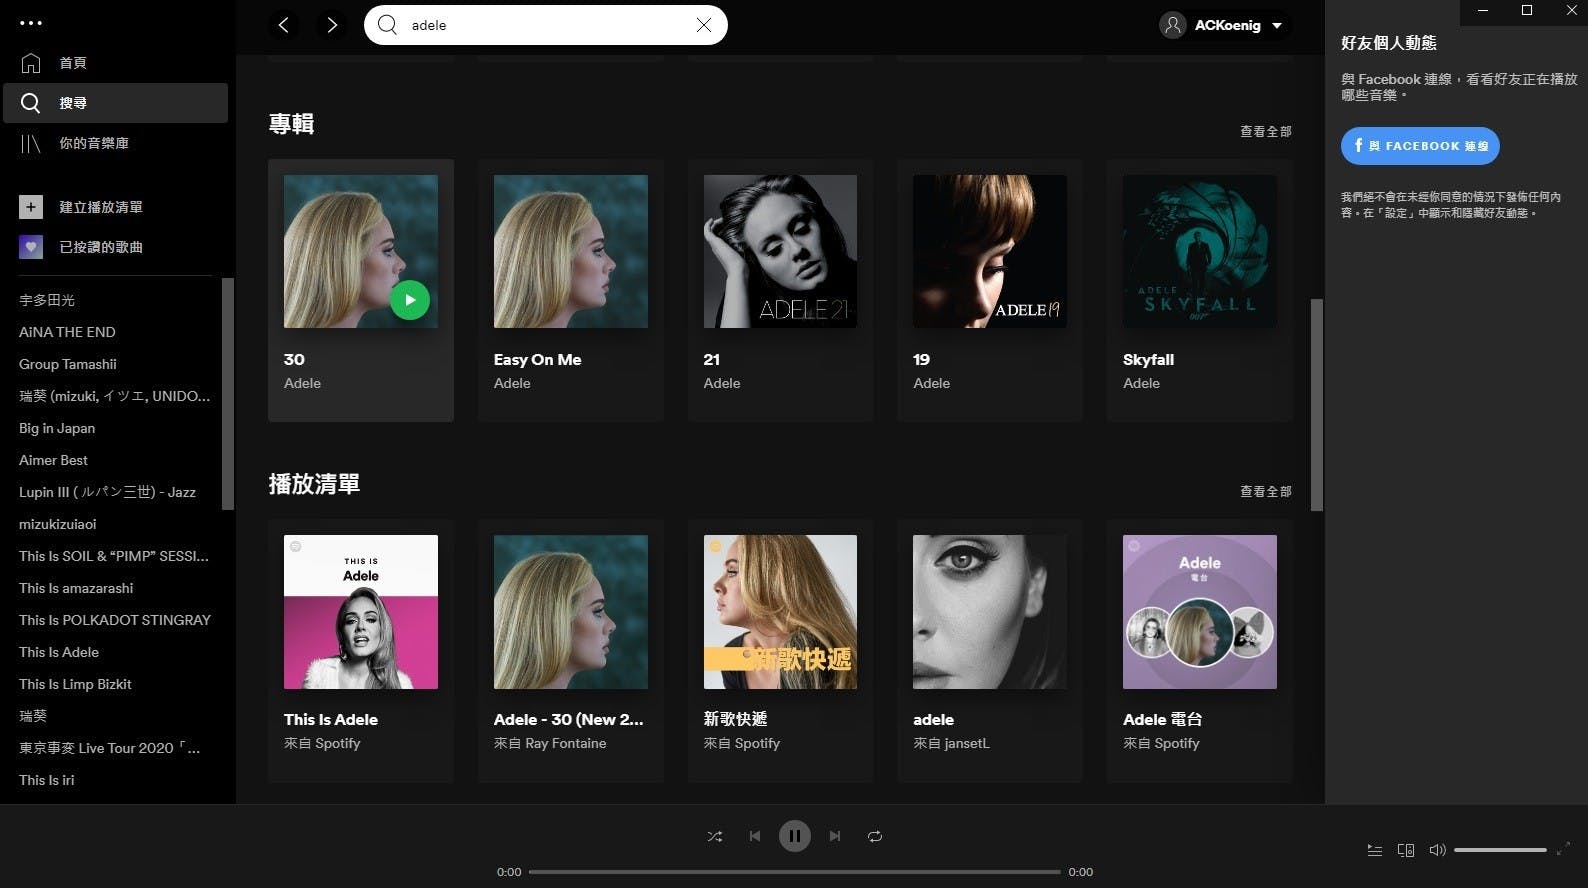Click the 與 Facebook 連線 button
The height and width of the screenshot is (888, 1588).
click(1419, 146)
